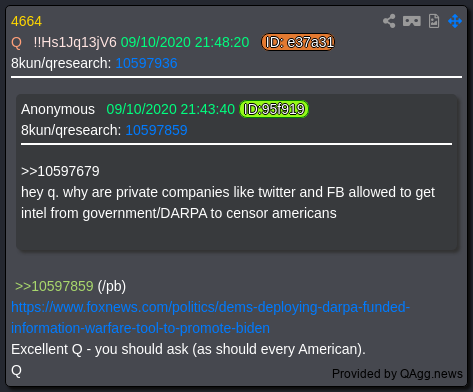The height and width of the screenshot is (392, 473).
Task: Open quoted post link 10597859
Action: pyautogui.click(x=156, y=130)
